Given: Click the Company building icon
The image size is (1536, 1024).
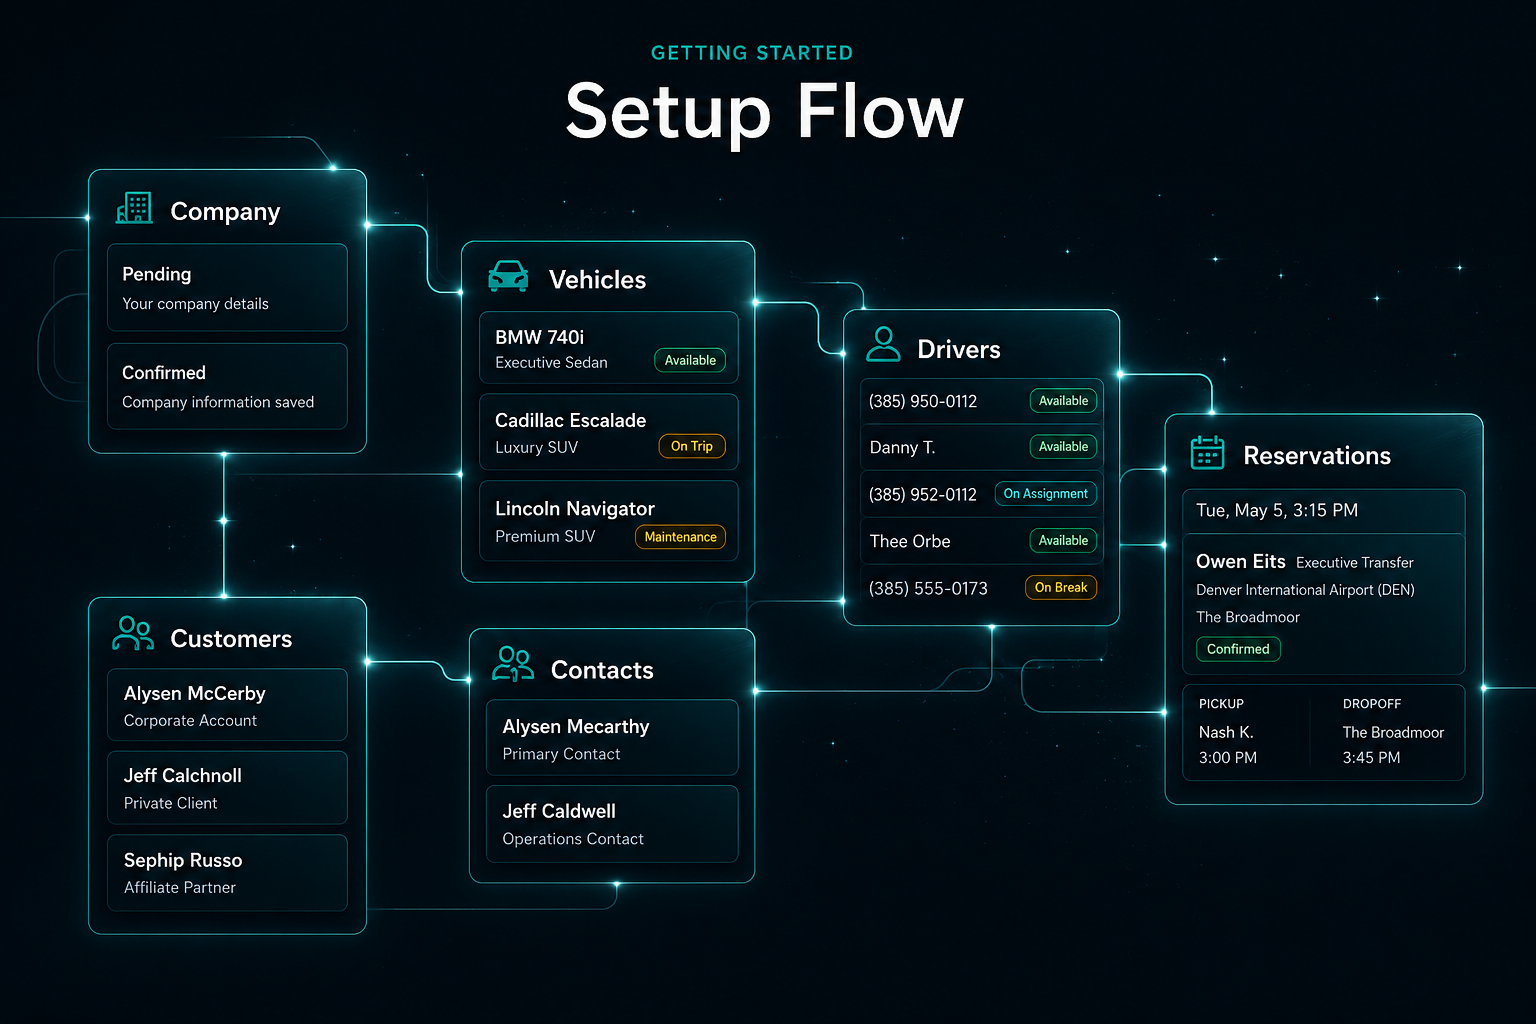Looking at the screenshot, I should (134, 208).
